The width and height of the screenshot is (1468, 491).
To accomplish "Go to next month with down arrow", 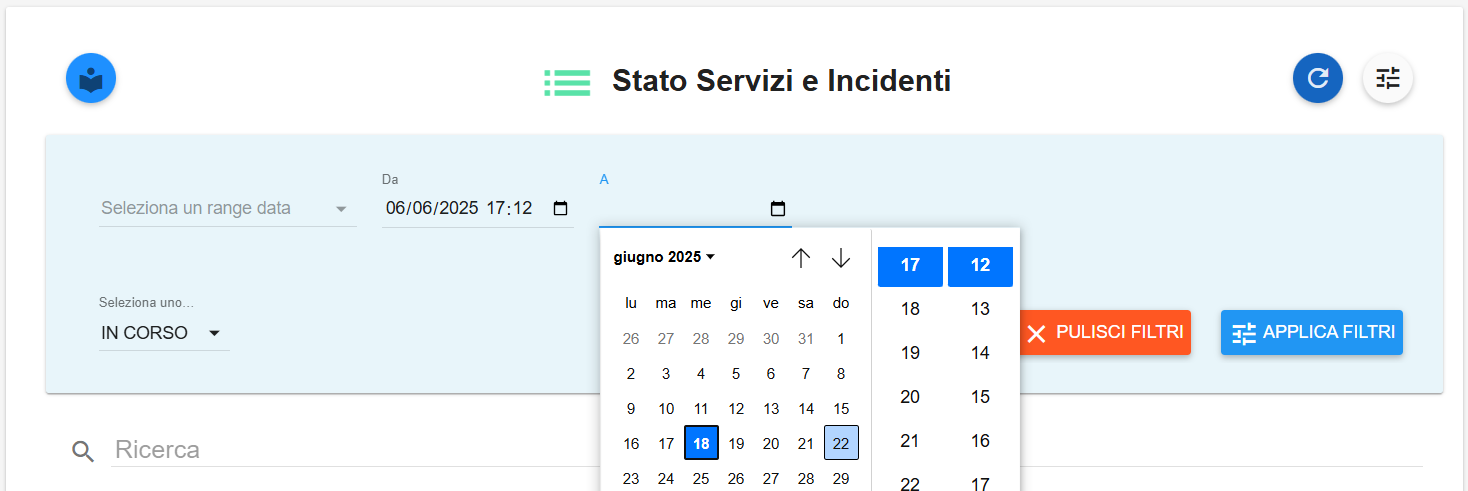I will (x=841, y=258).
